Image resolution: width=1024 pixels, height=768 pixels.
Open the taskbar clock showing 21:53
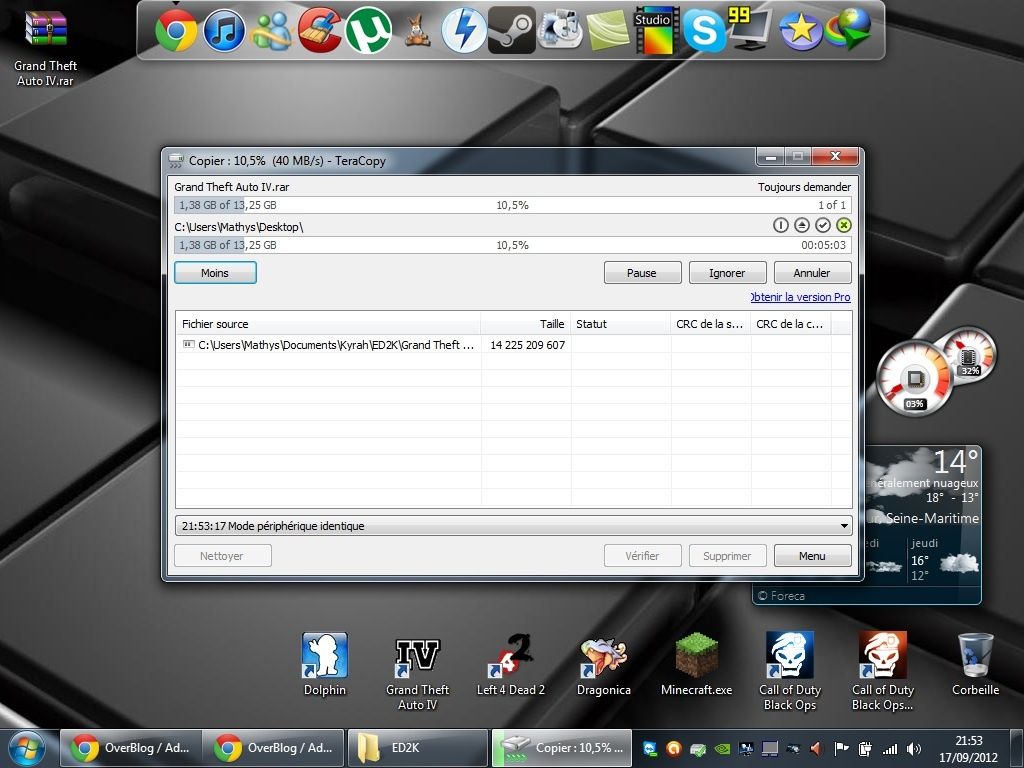click(x=969, y=749)
